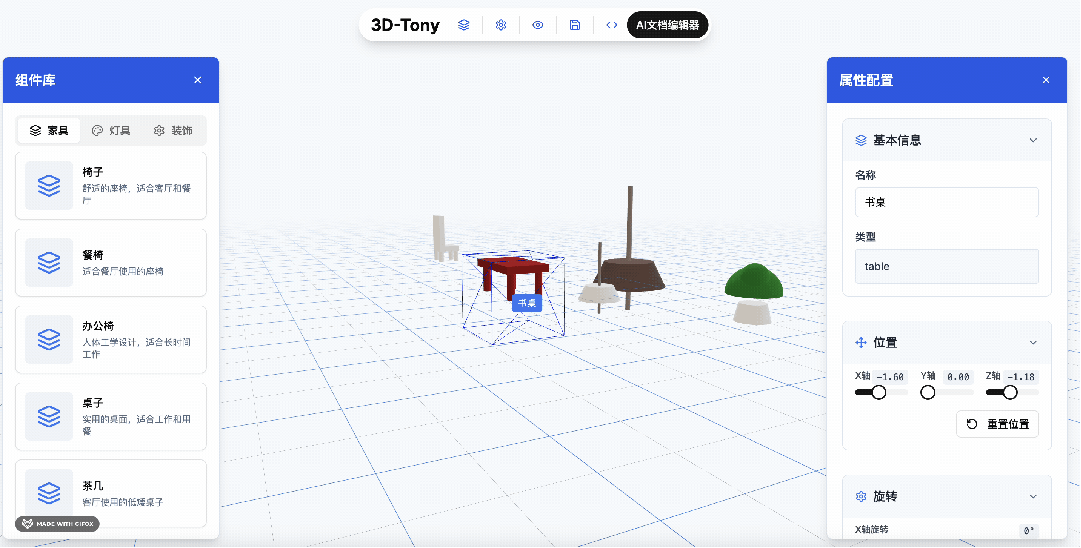Image resolution: width=1081 pixels, height=548 pixels.
Task: Click the 灯具 tab palette icon
Action: 97,130
